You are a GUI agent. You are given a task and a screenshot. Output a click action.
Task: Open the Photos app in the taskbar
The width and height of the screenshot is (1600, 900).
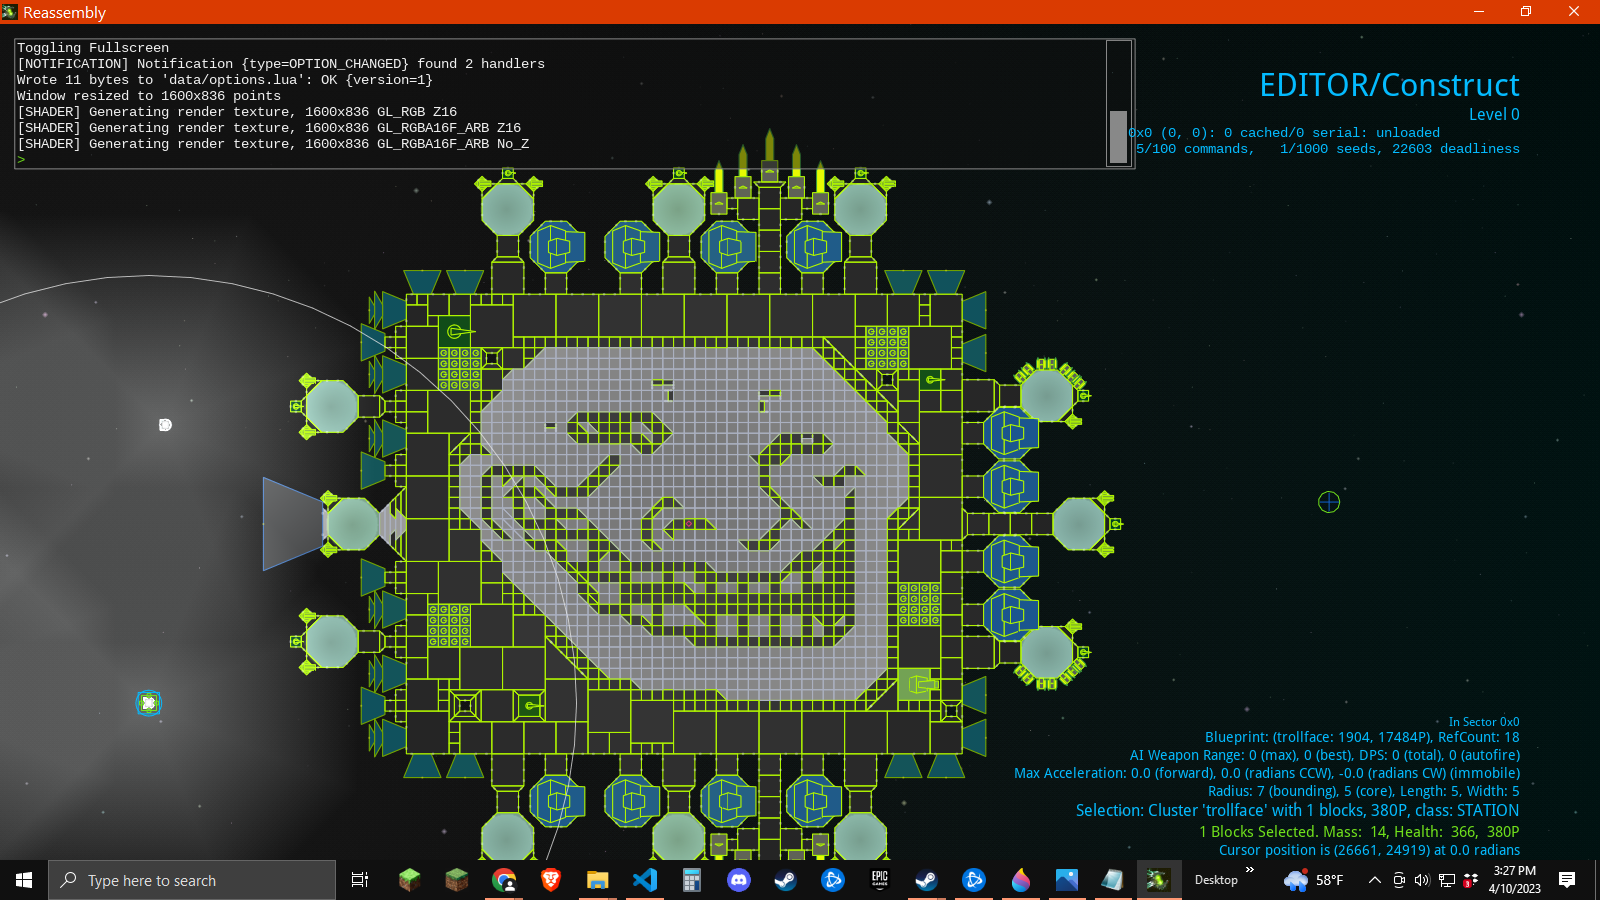pyautogui.click(x=1067, y=880)
